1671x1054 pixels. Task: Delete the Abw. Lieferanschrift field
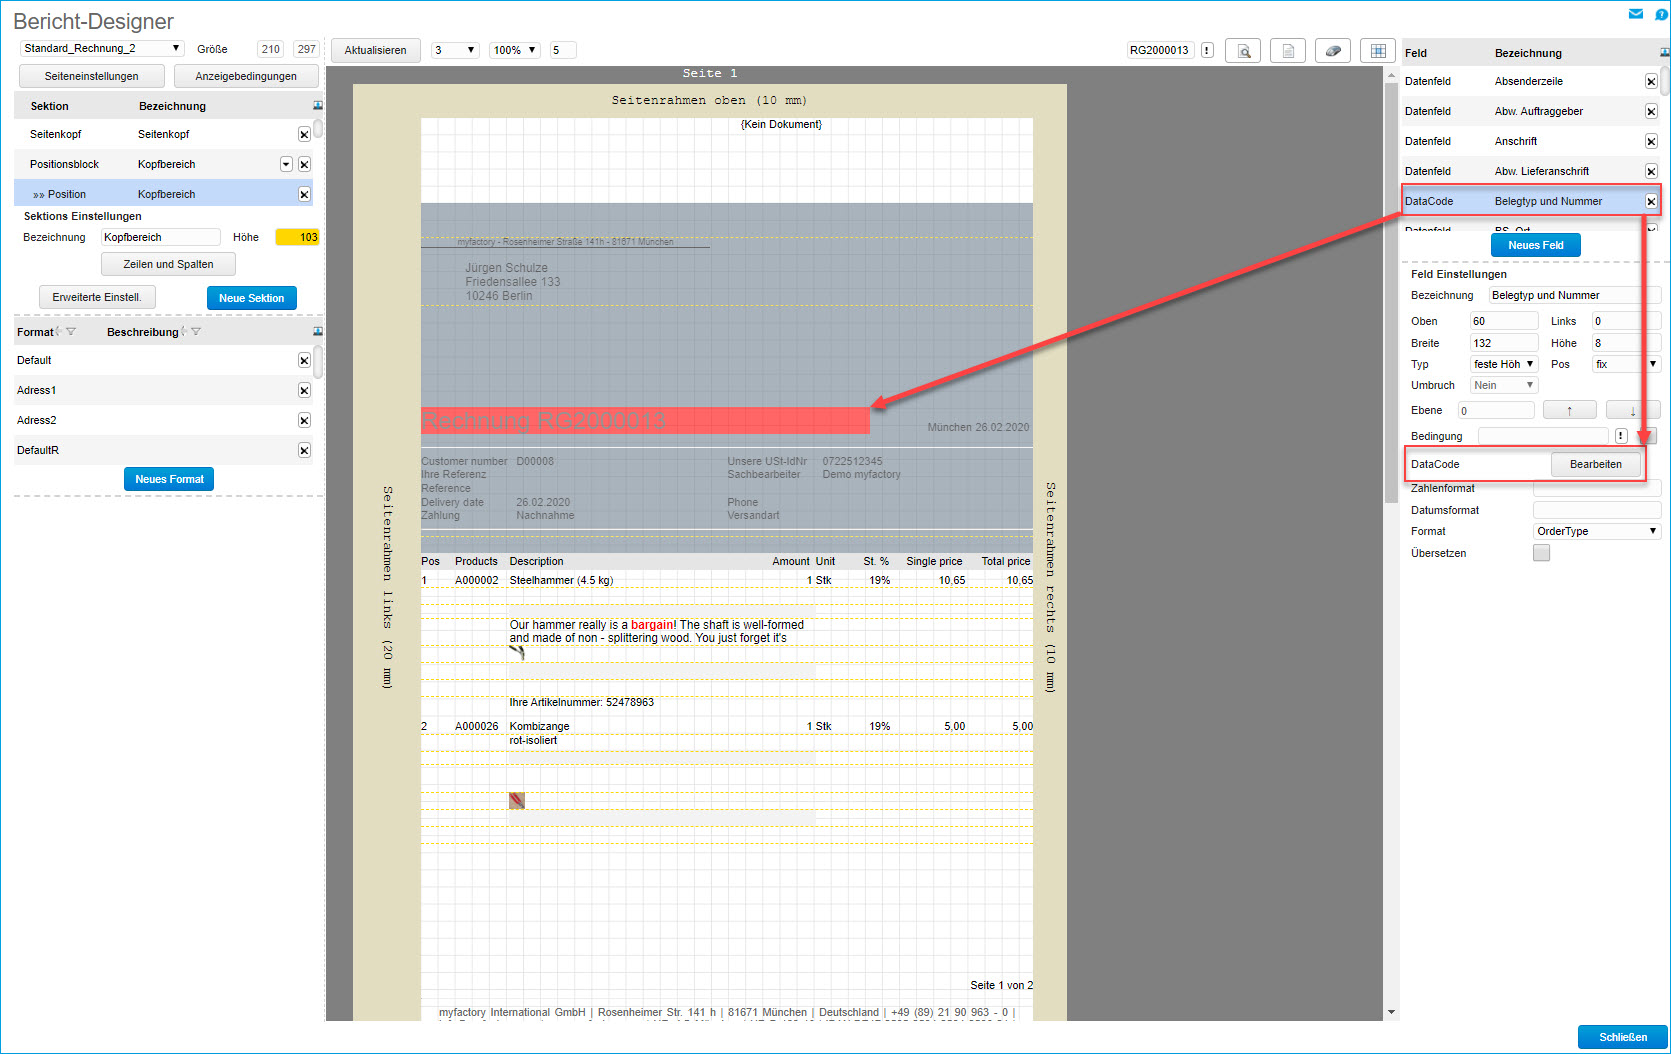pos(1651,171)
